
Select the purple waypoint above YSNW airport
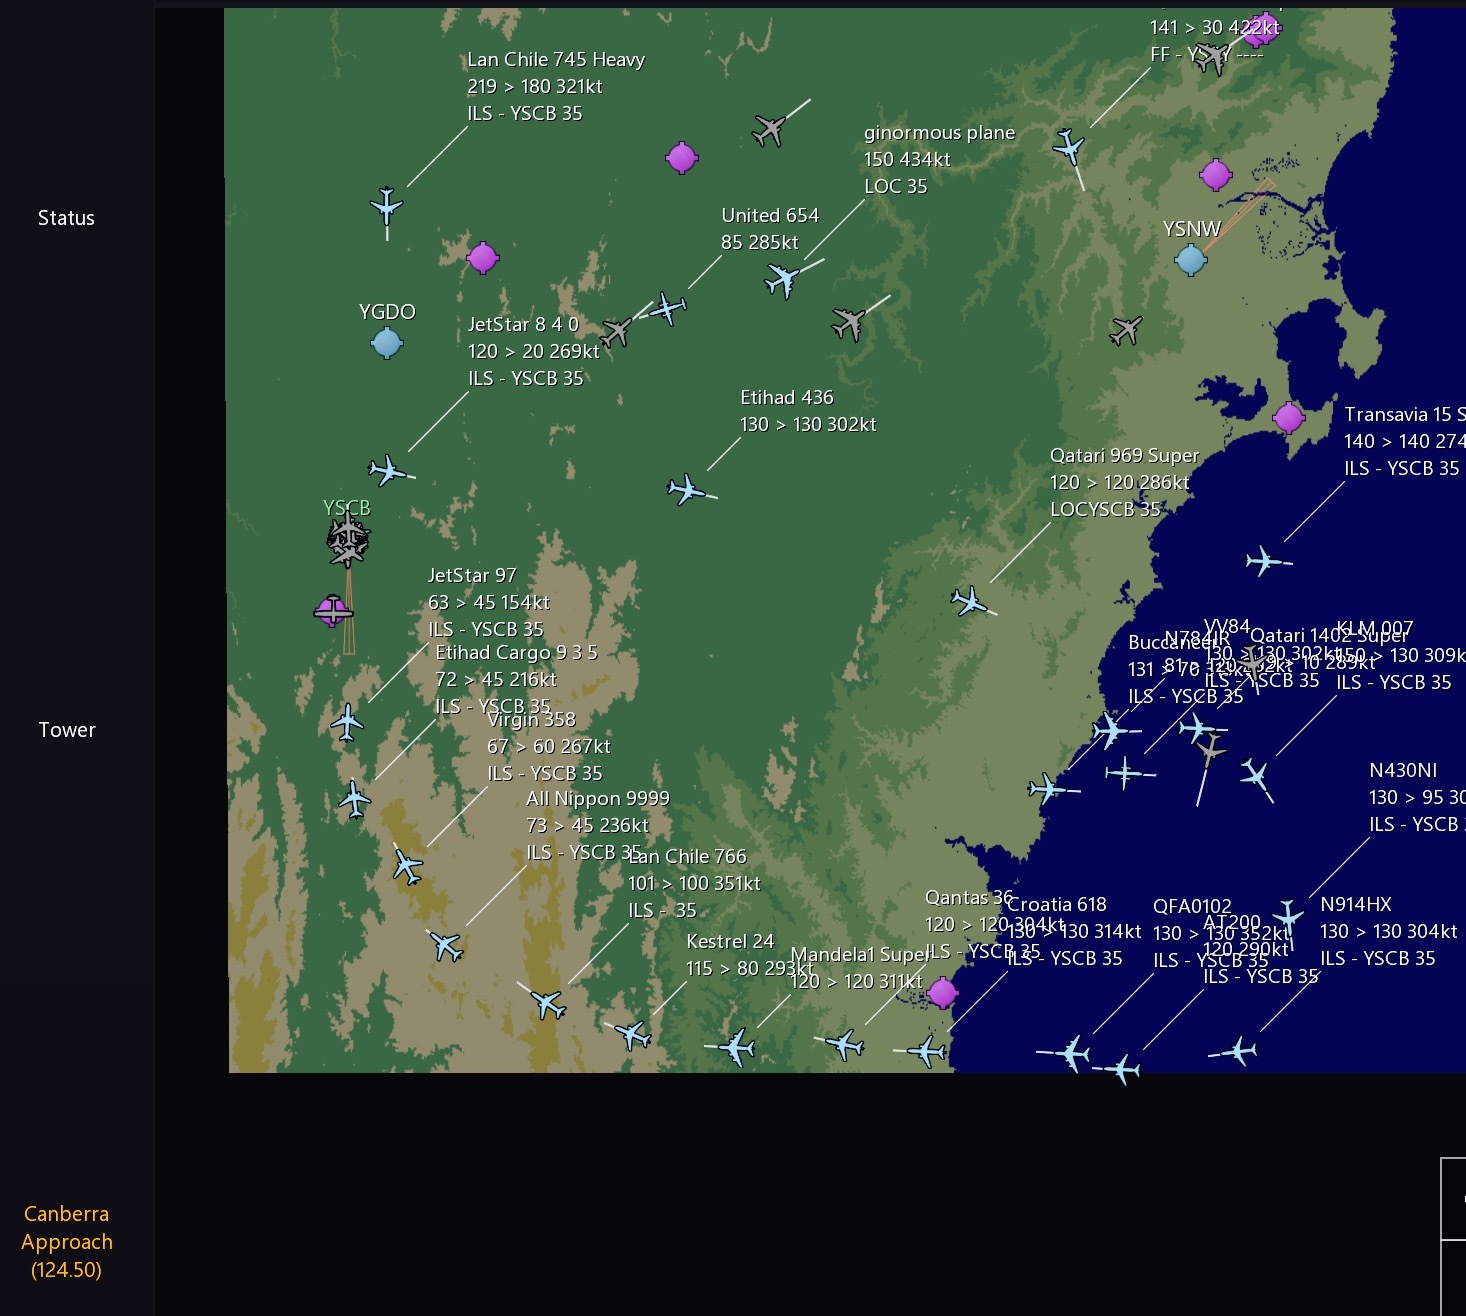point(1216,175)
